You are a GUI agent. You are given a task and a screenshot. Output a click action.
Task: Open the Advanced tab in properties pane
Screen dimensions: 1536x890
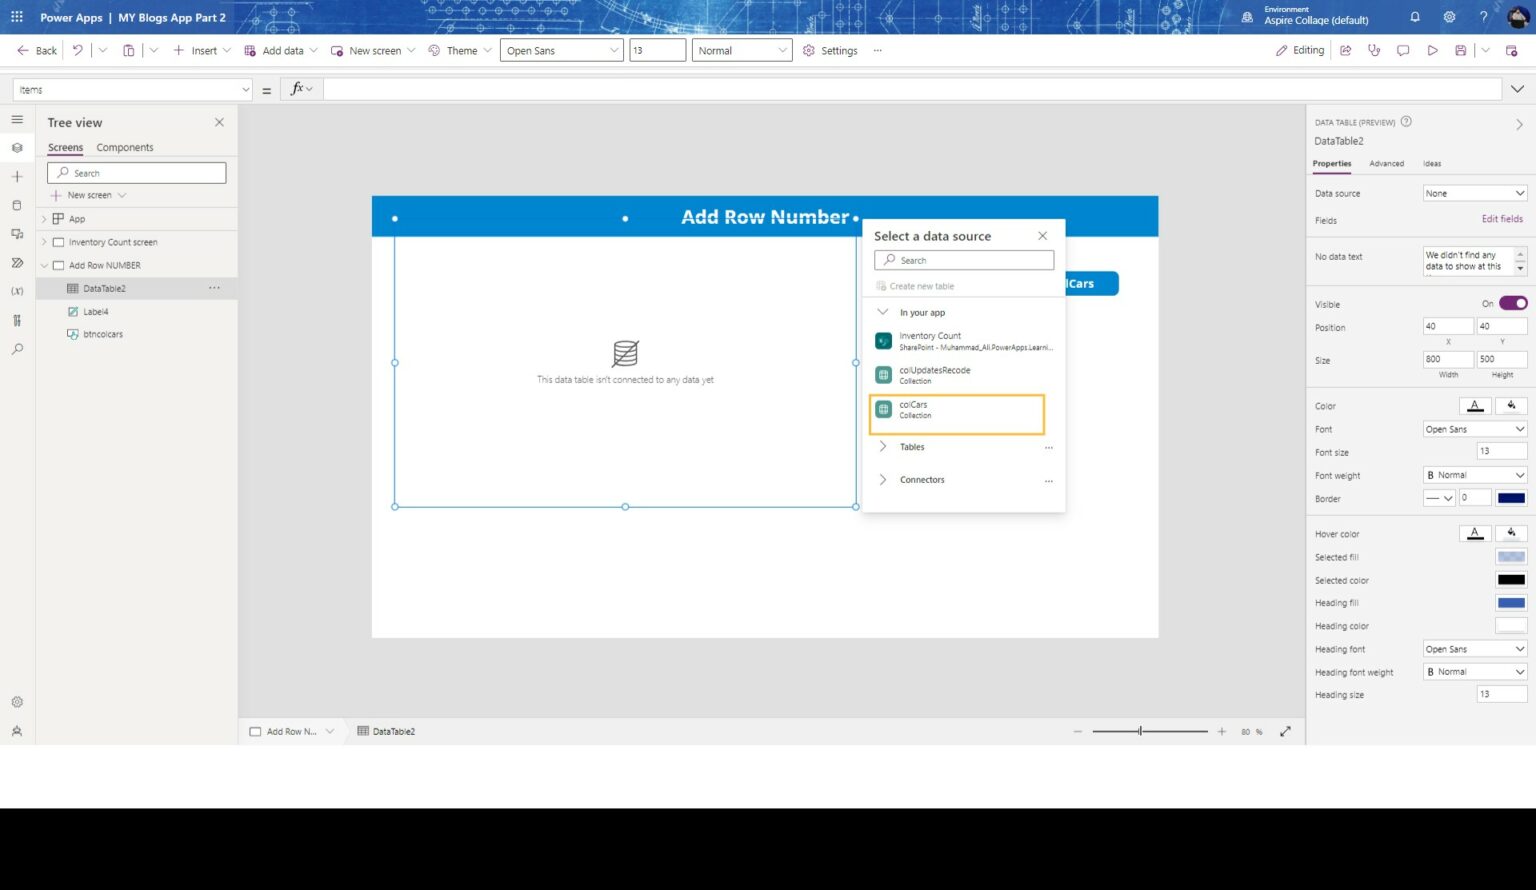click(x=1387, y=163)
